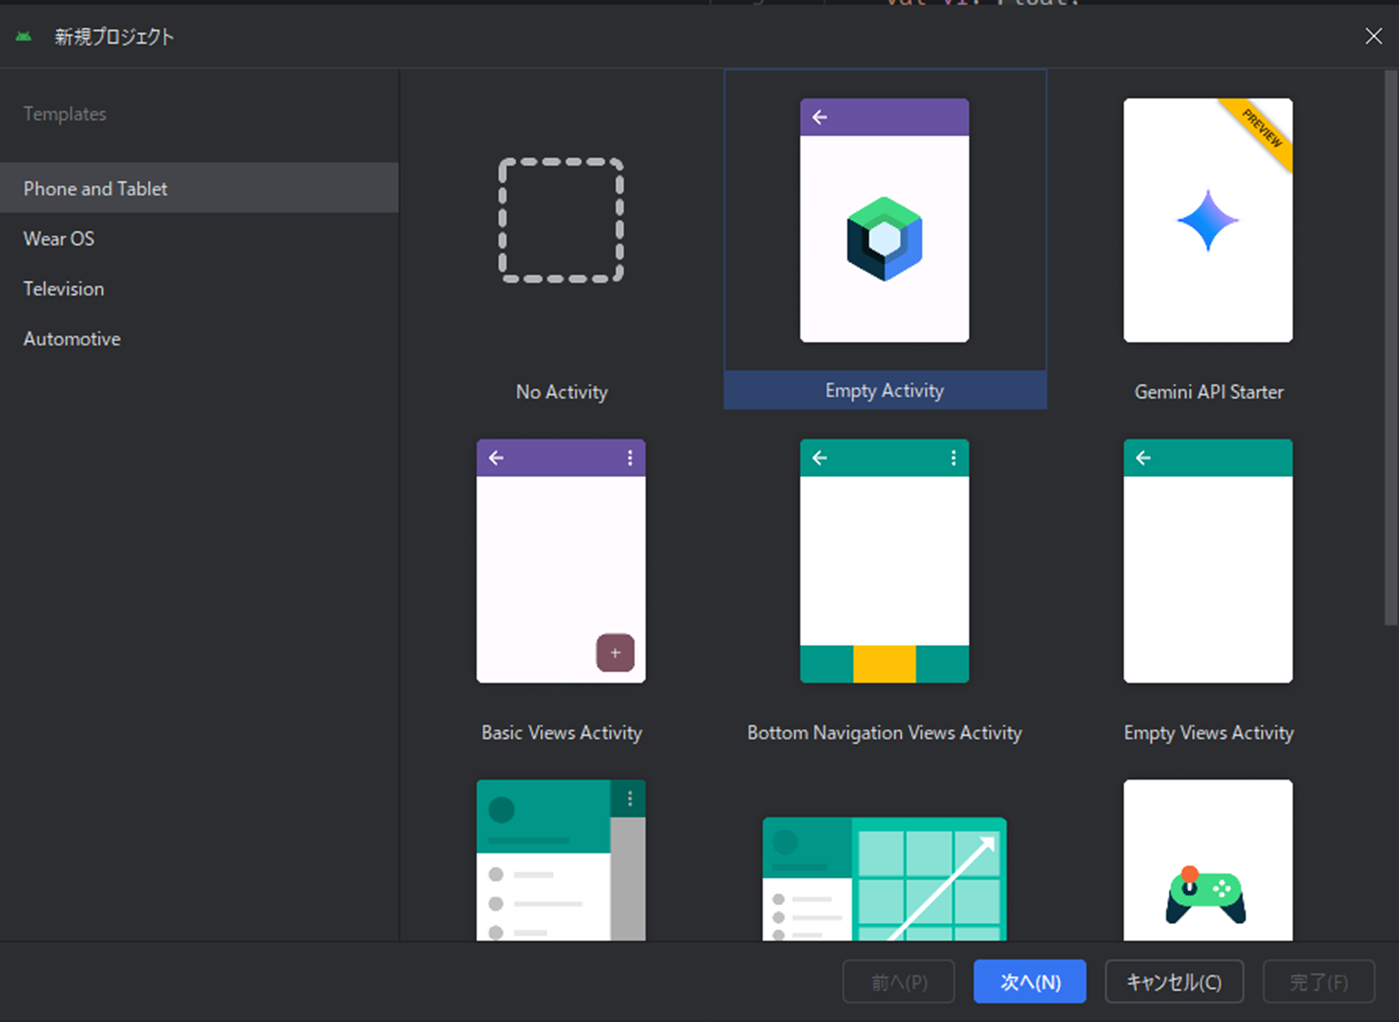Viewport: 1399px width, 1022px height.
Task: Select the Gemini API Starter template thumbnail
Action: pos(1208,220)
